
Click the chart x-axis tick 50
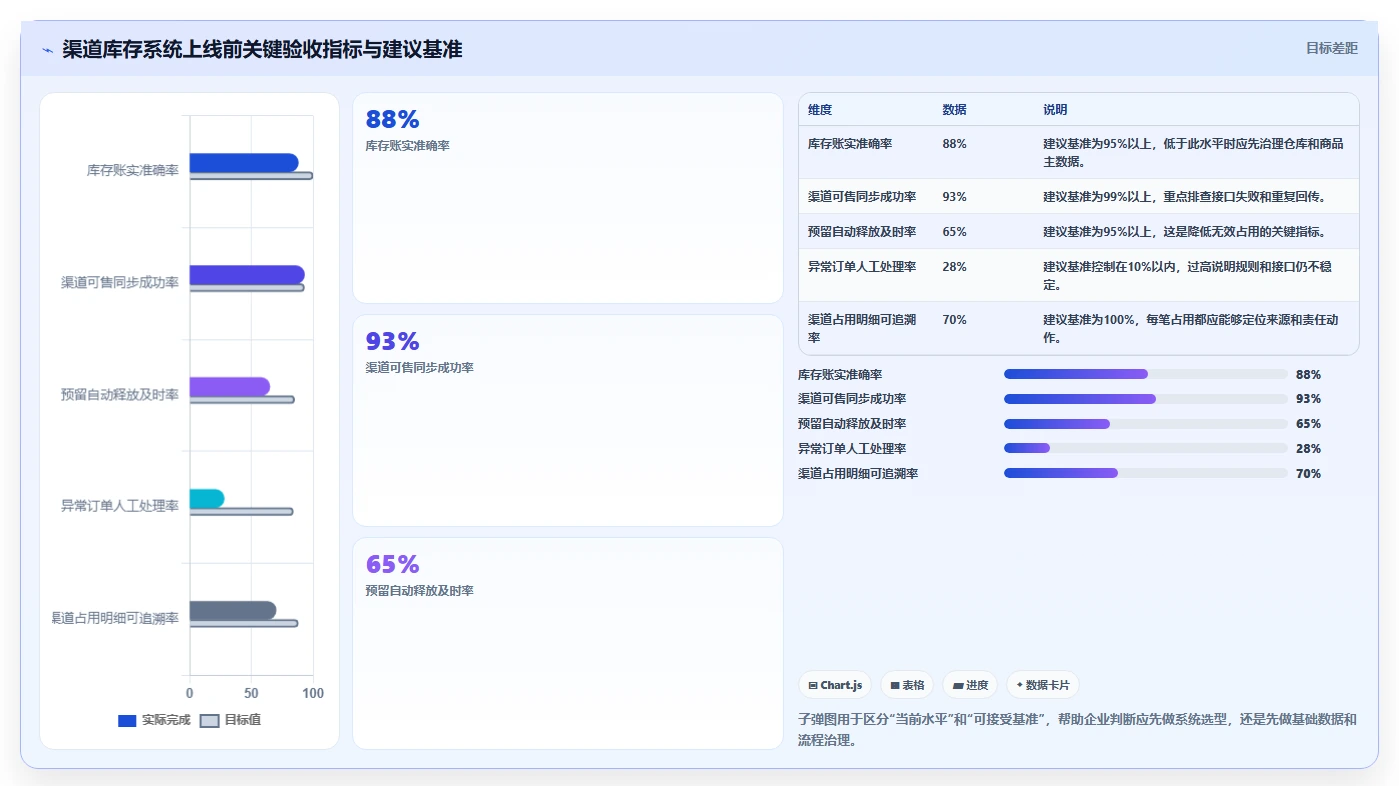[x=251, y=693]
